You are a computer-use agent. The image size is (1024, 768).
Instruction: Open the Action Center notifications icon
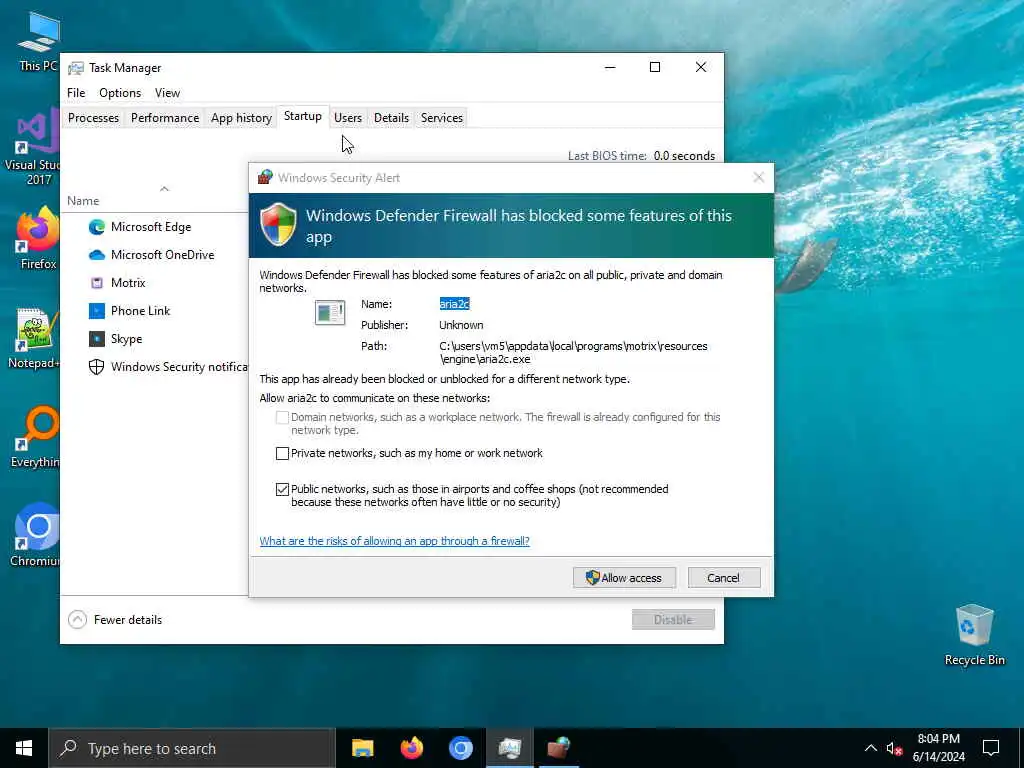[991, 748]
